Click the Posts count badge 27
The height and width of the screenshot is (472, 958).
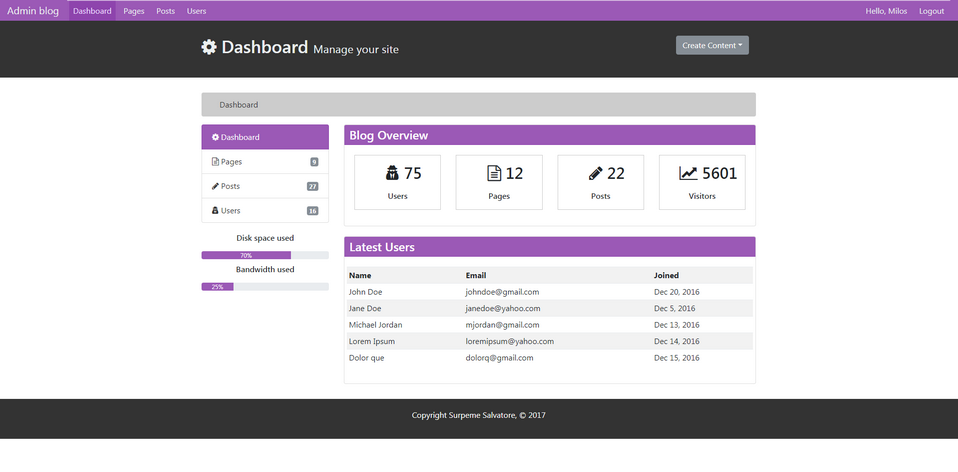pyautogui.click(x=312, y=186)
